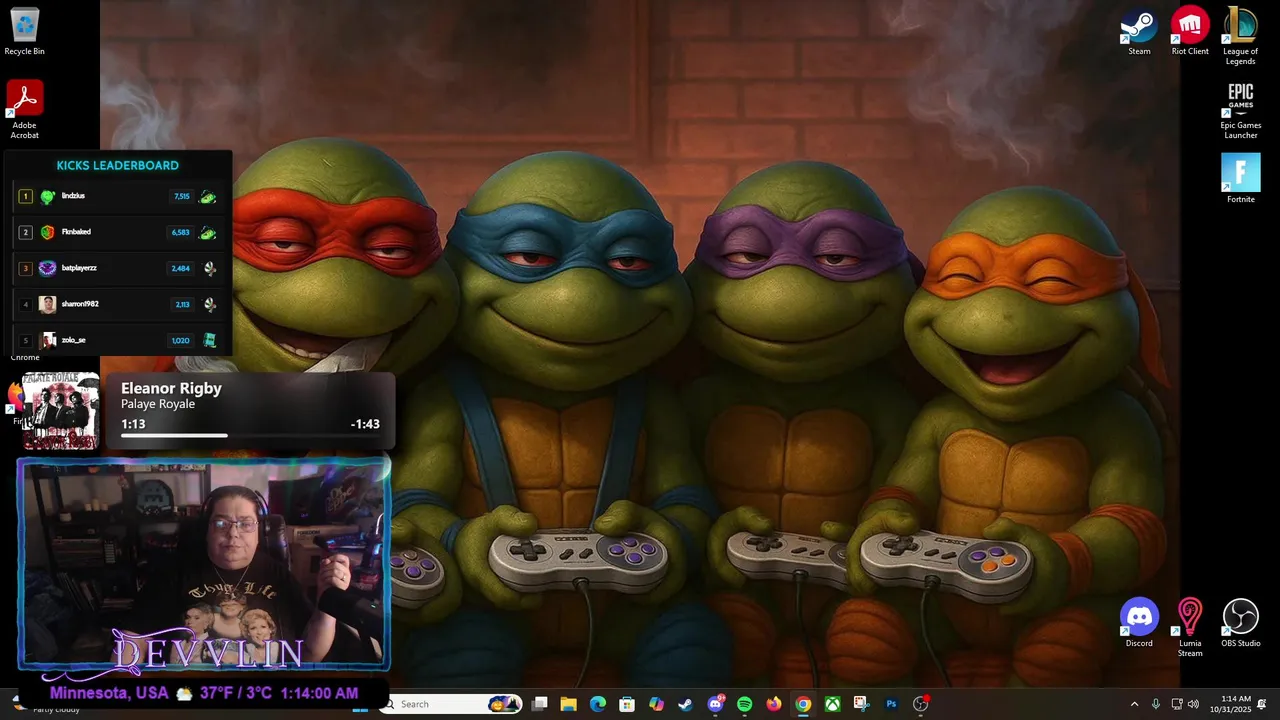This screenshot has width=1280, height=720.
Task: Select leaderboard user lindzius
Action: click(x=73, y=196)
